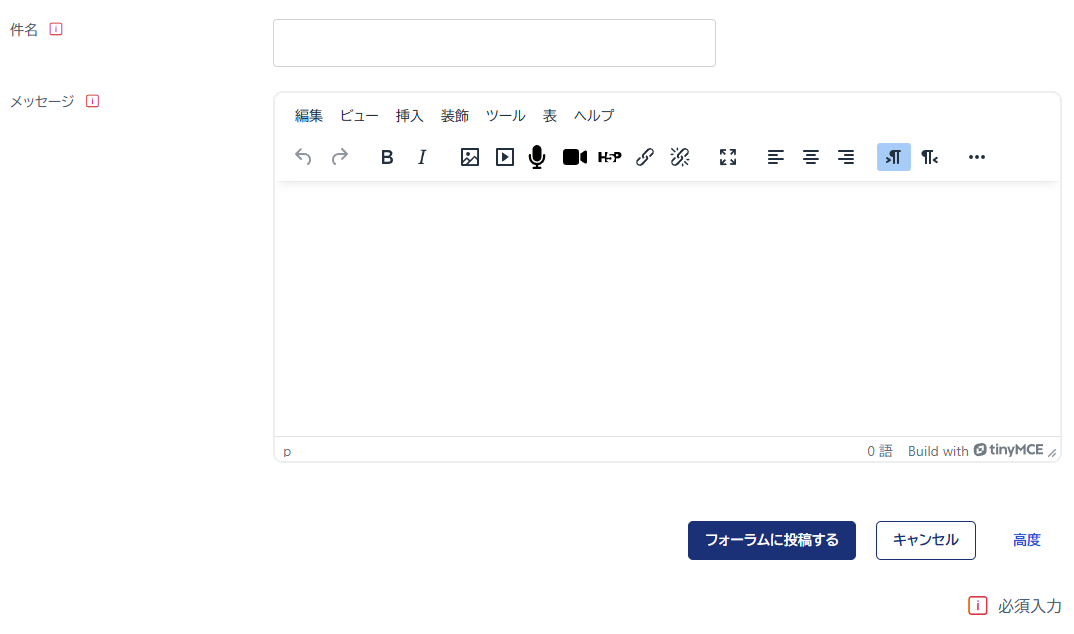Open the Insert H5P tool
Viewport: 1074px width, 634px height.
pyautogui.click(x=609, y=157)
